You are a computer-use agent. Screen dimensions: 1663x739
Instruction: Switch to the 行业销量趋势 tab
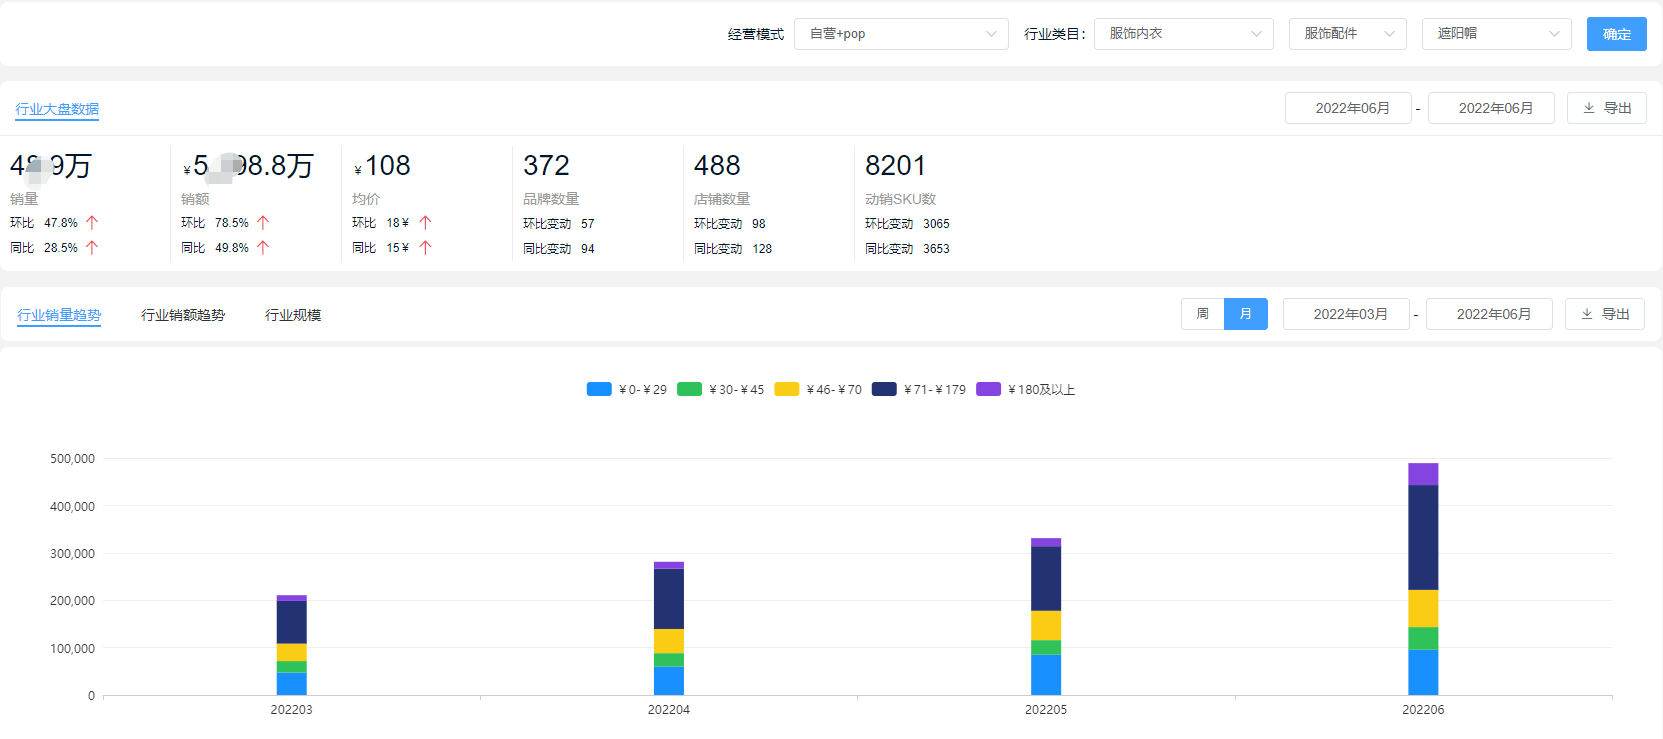[59, 315]
